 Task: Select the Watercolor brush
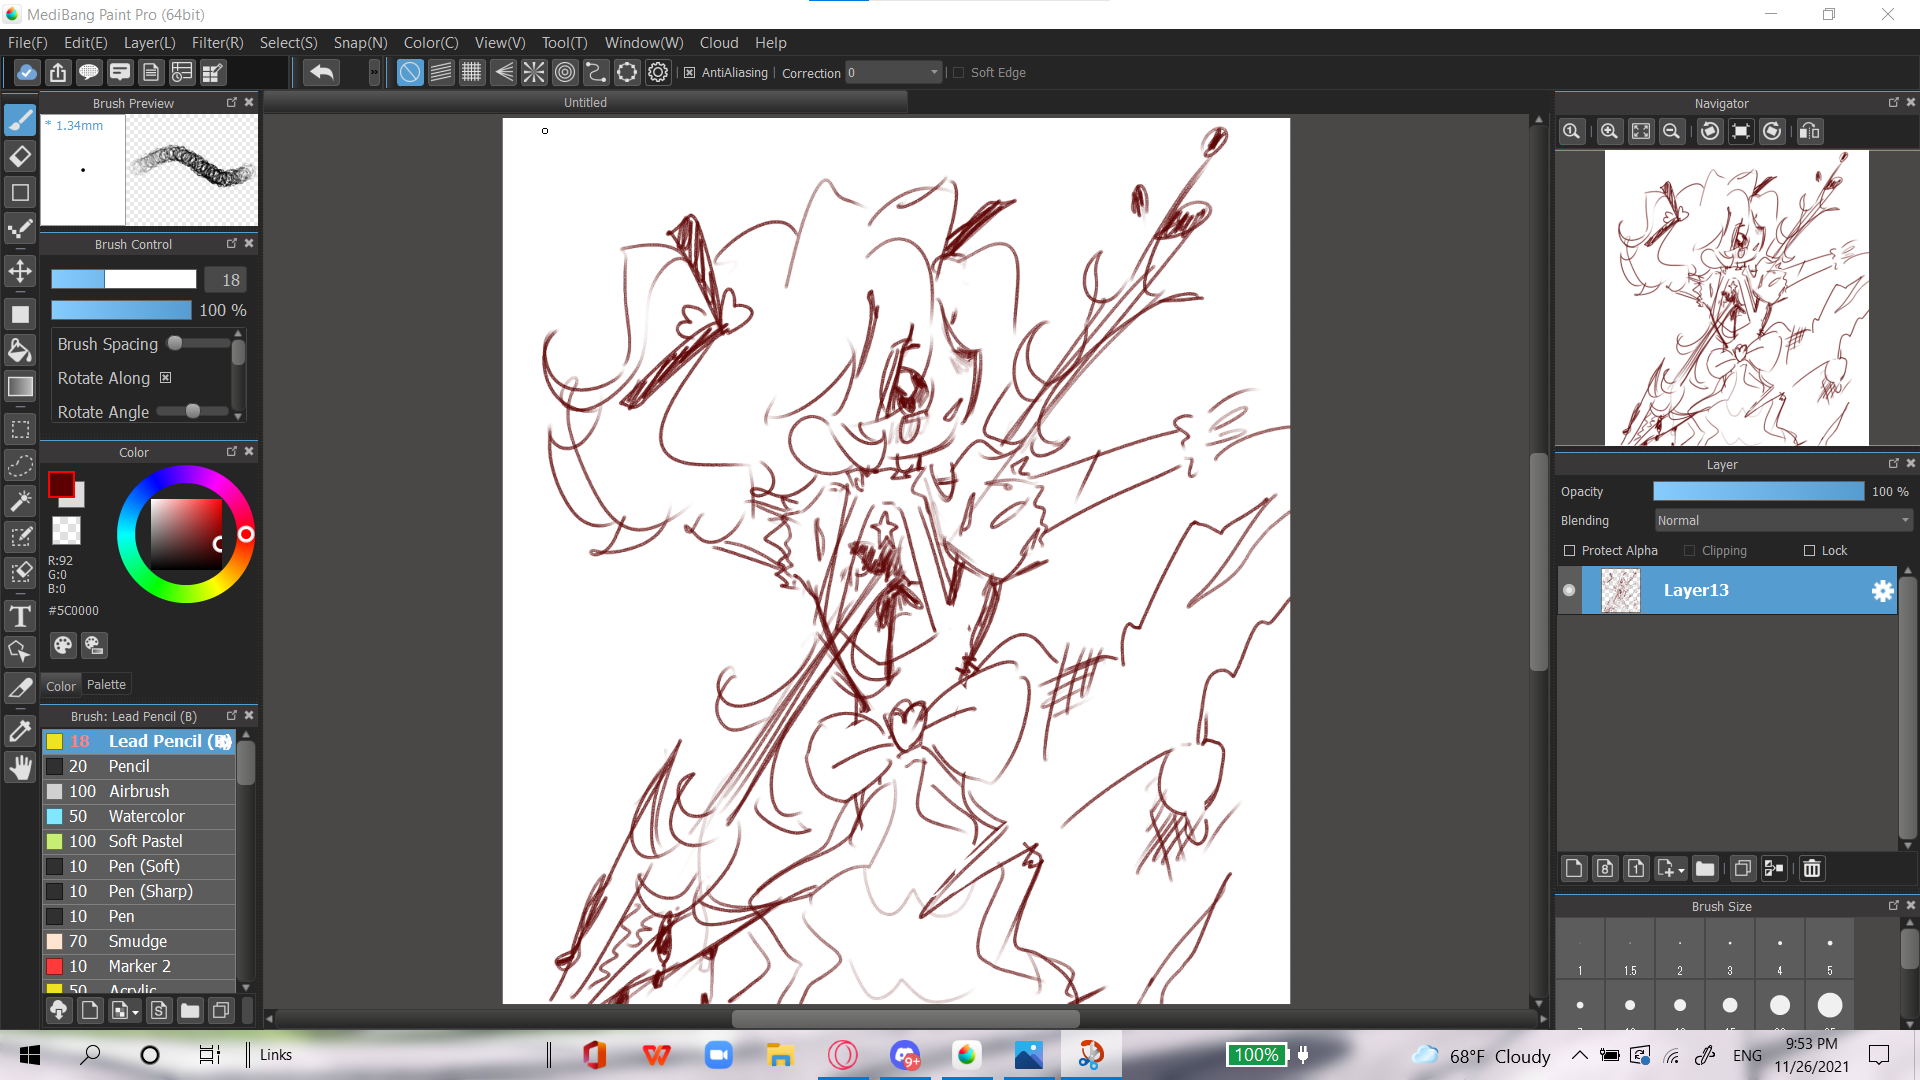(x=139, y=816)
